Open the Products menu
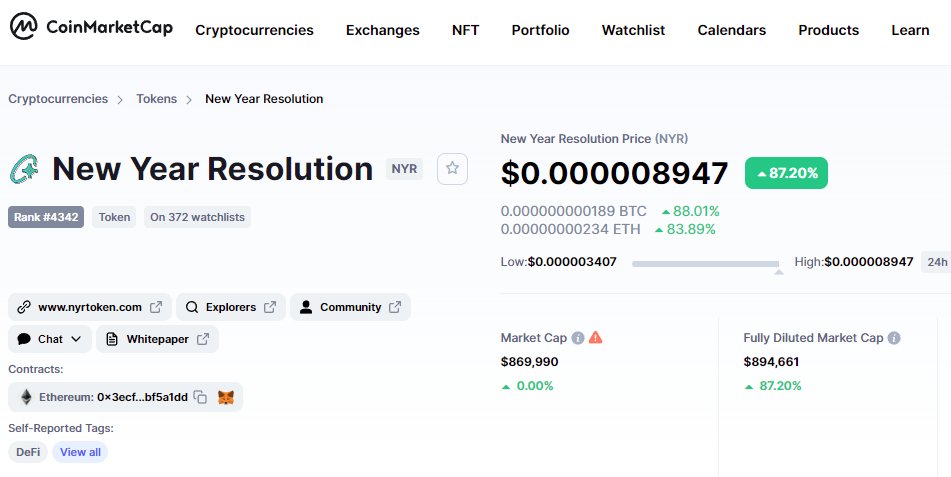951x477 pixels. point(828,30)
